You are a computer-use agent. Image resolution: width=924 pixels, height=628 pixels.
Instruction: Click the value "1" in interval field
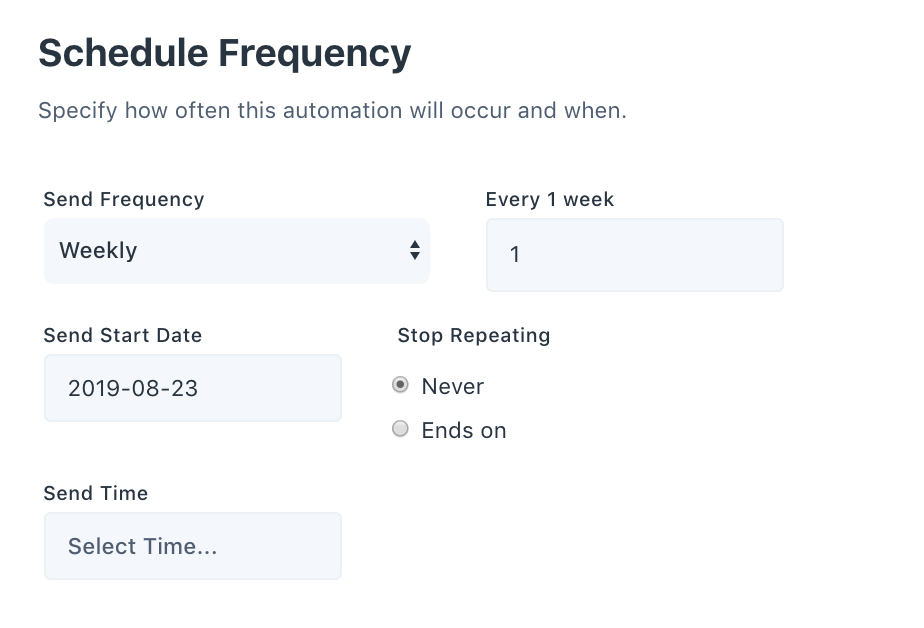(x=515, y=255)
